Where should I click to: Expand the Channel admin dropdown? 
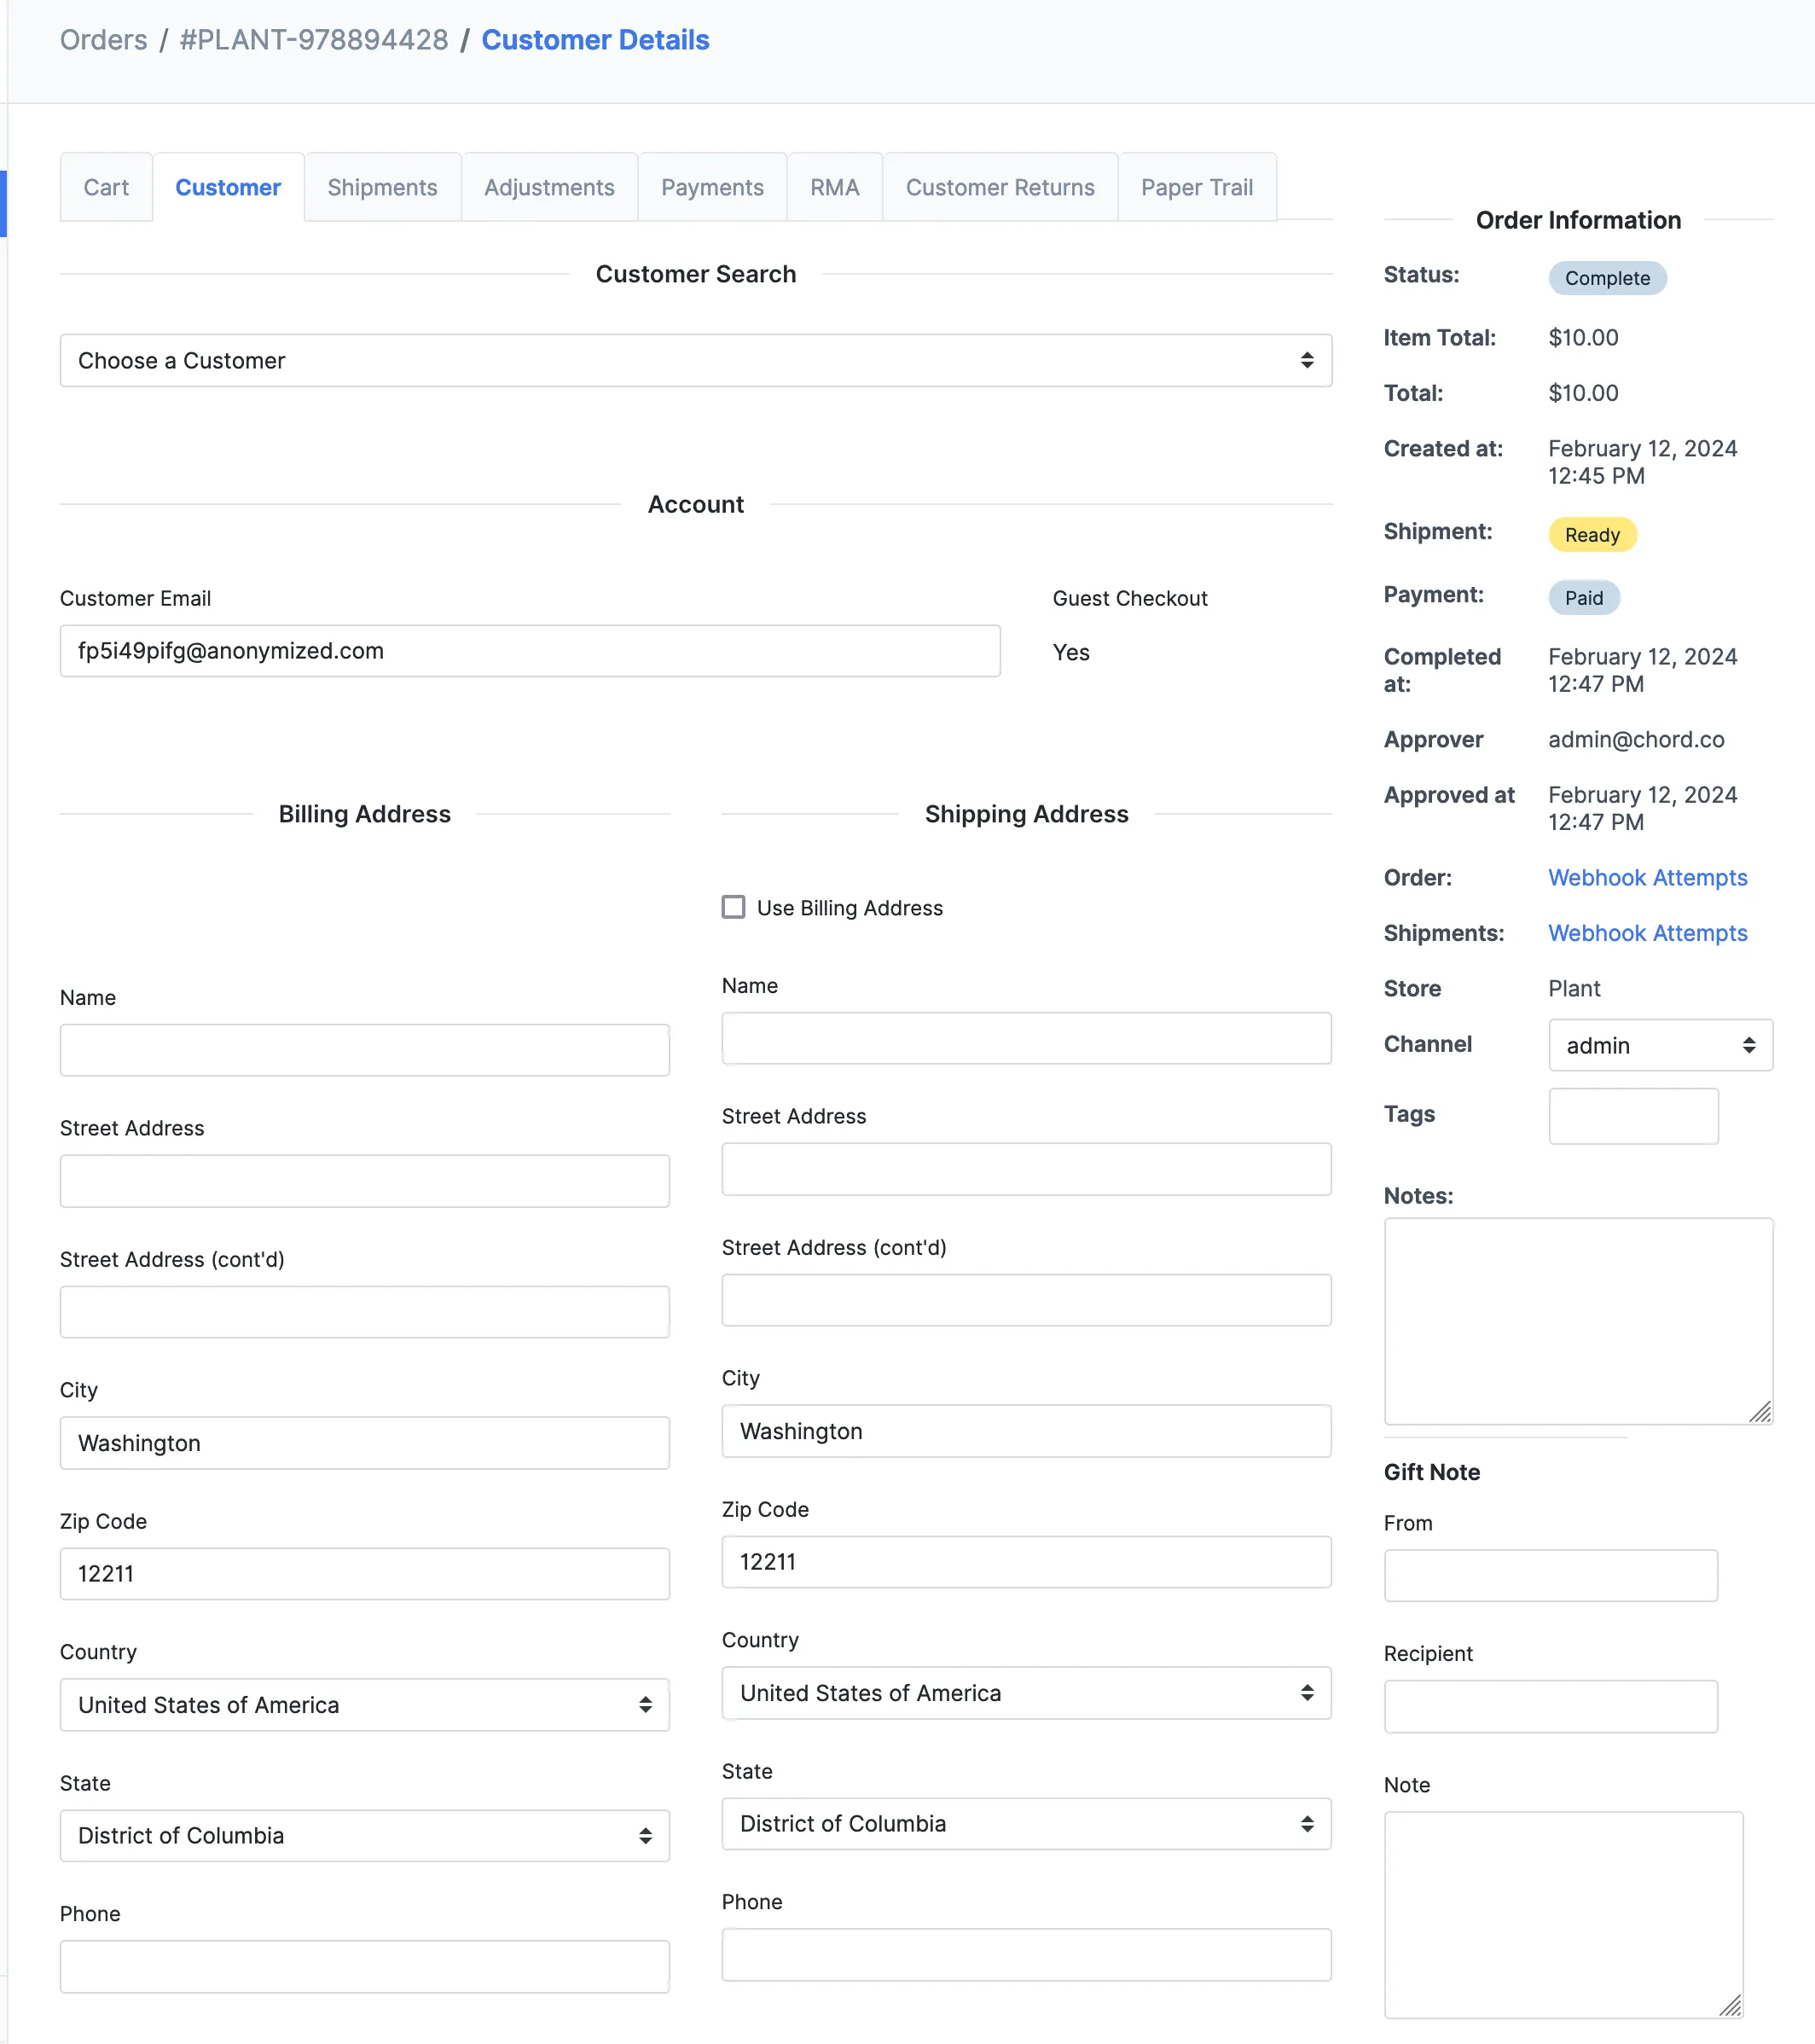[1661, 1045]
